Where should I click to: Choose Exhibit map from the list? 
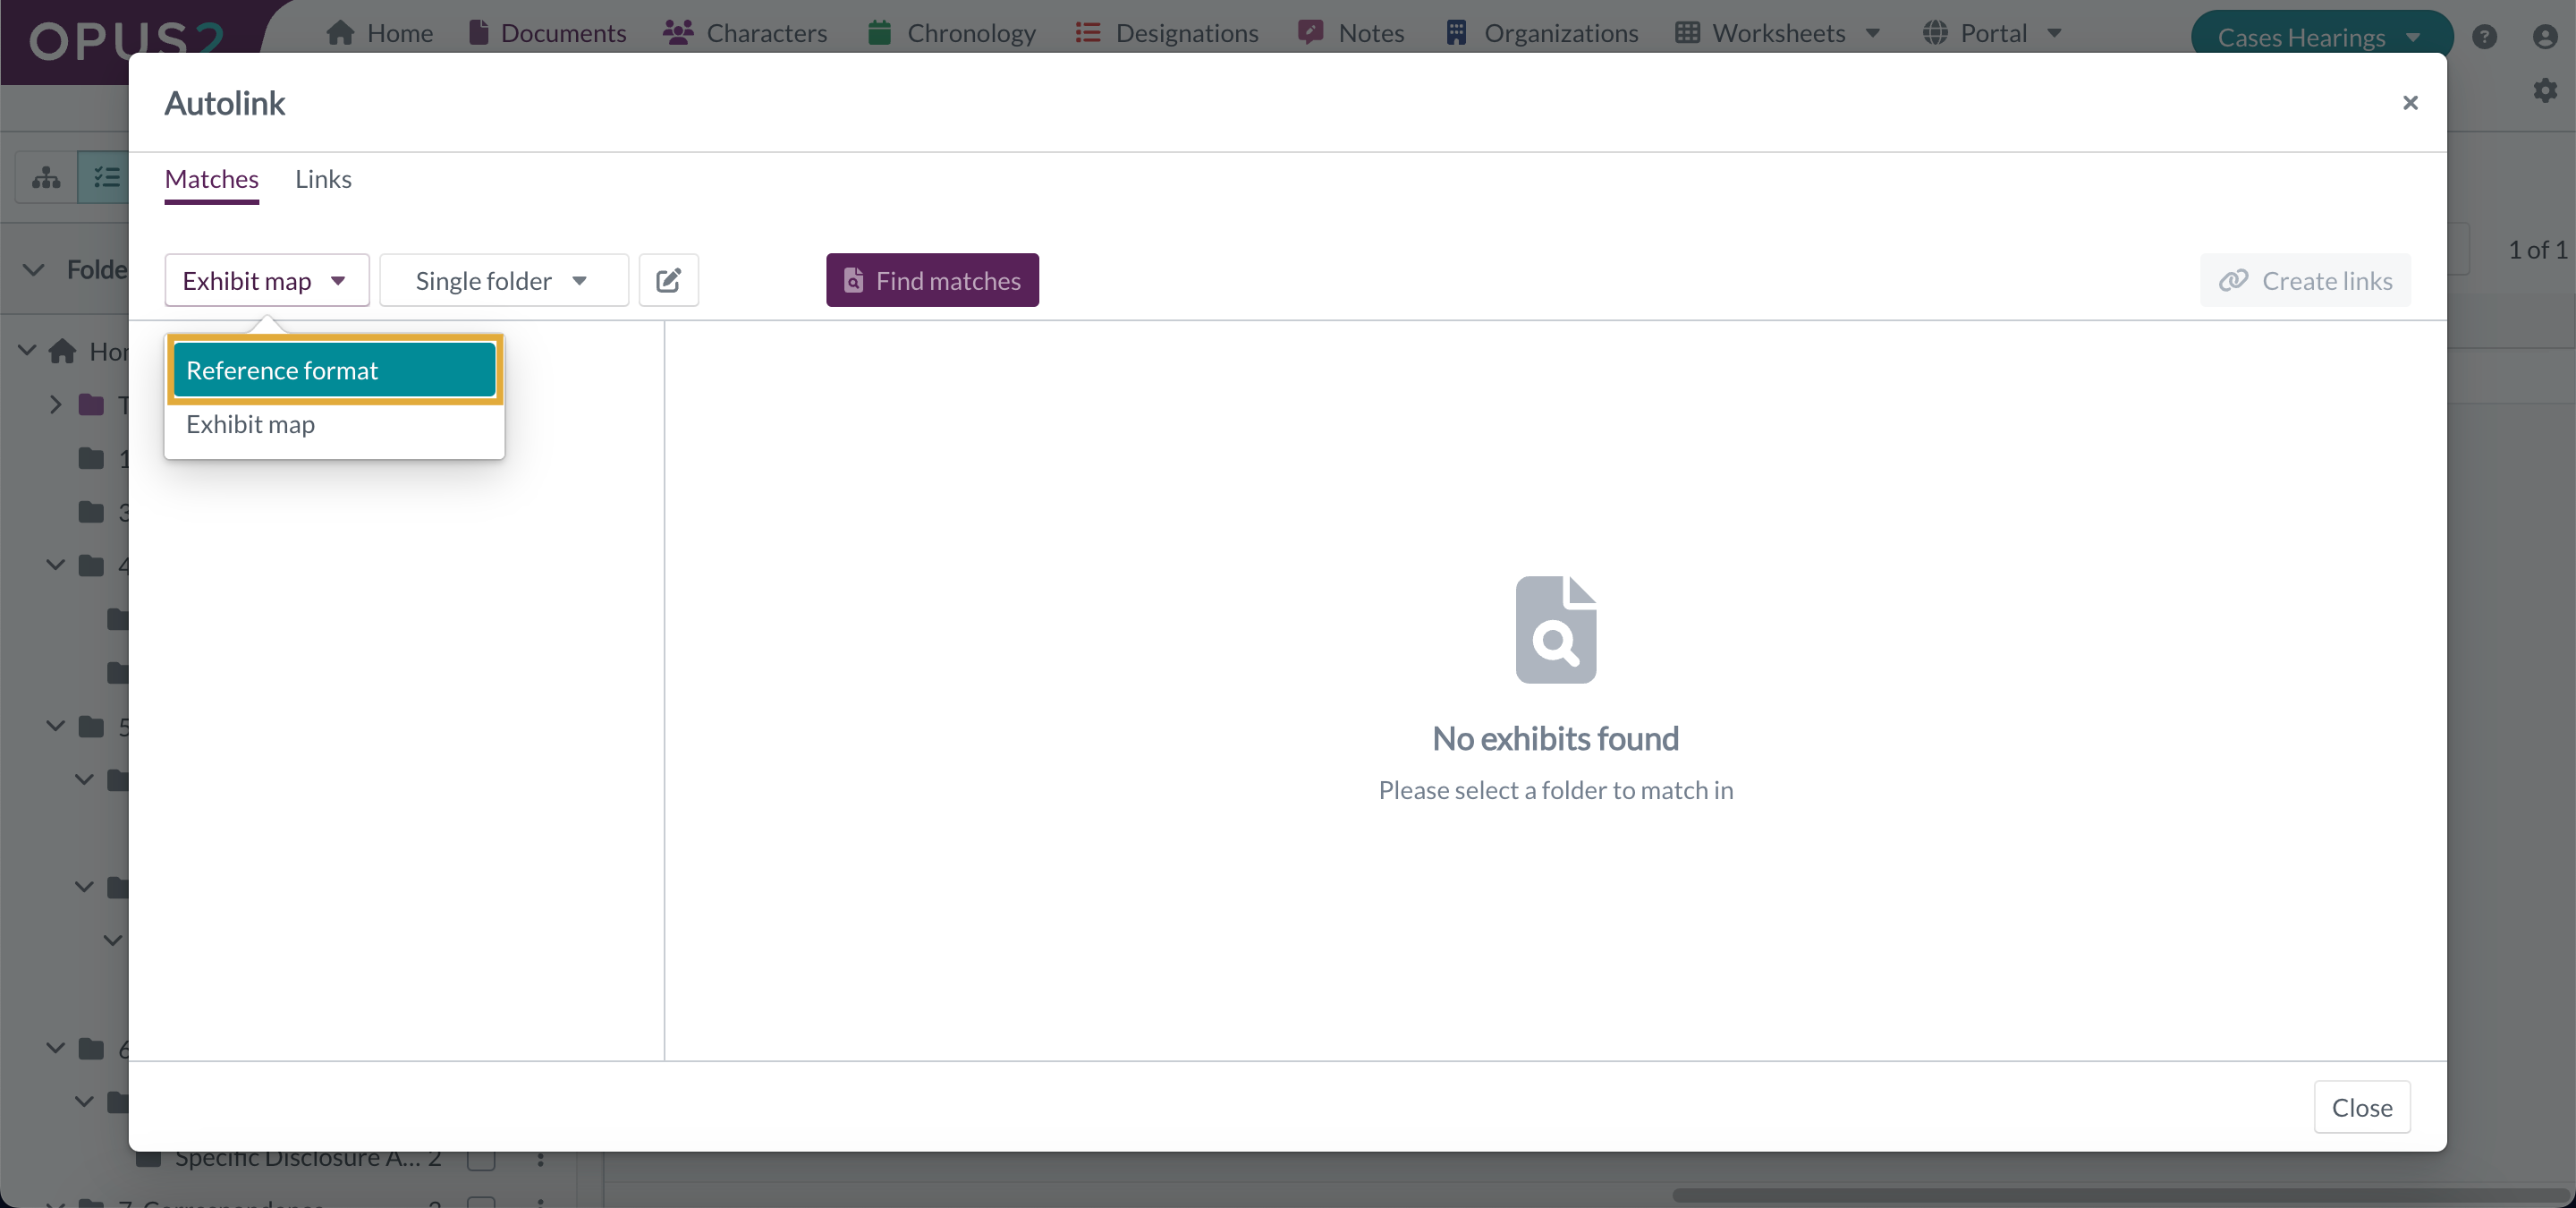coord(251,424)
